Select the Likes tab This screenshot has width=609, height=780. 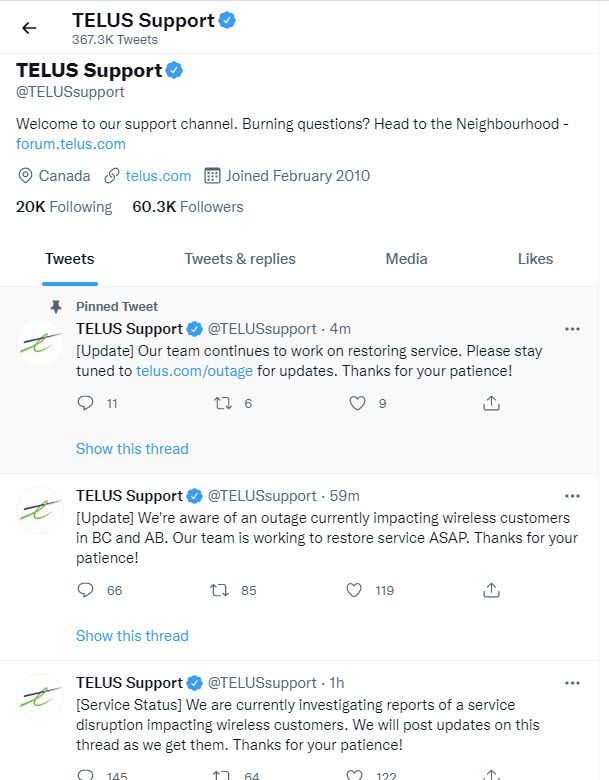(x=535, y=259)
